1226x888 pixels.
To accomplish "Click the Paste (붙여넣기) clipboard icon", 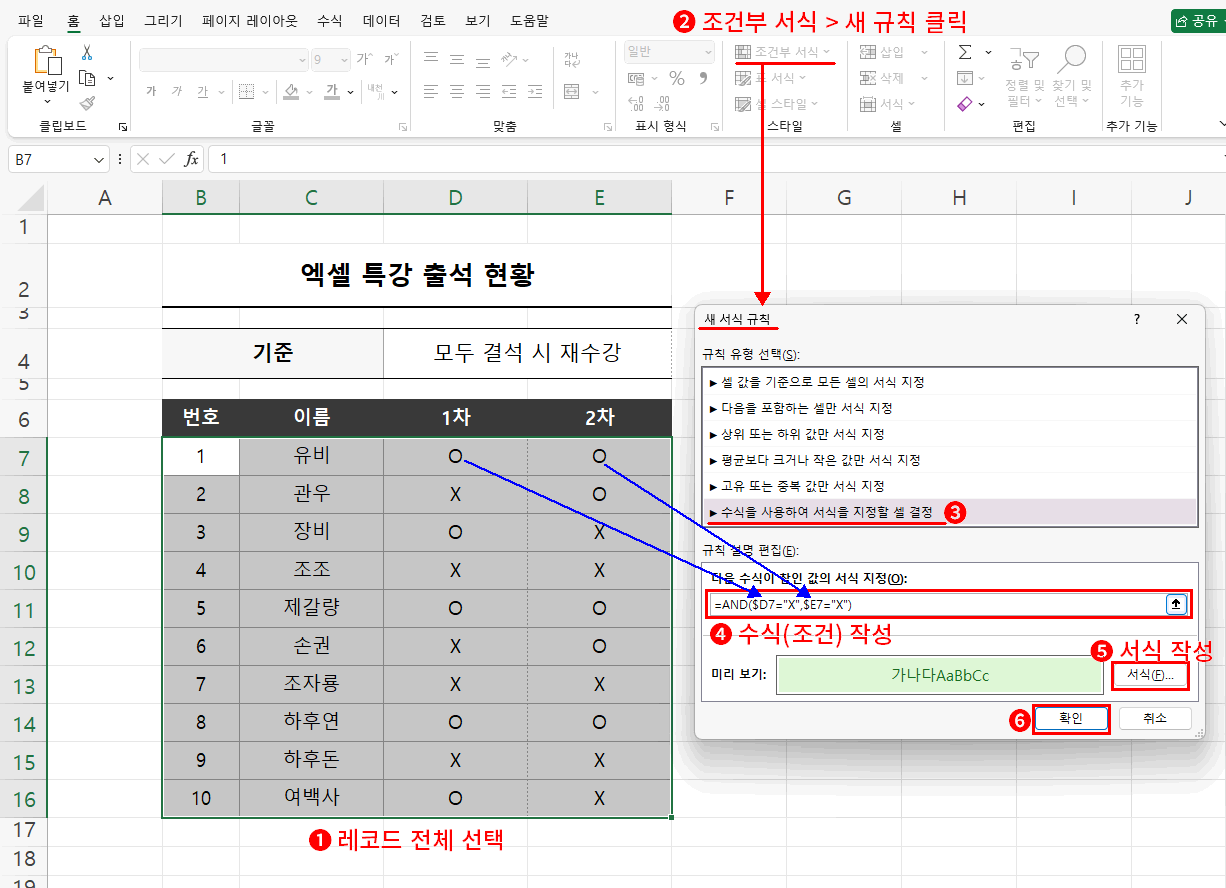I will click(46, 59).
